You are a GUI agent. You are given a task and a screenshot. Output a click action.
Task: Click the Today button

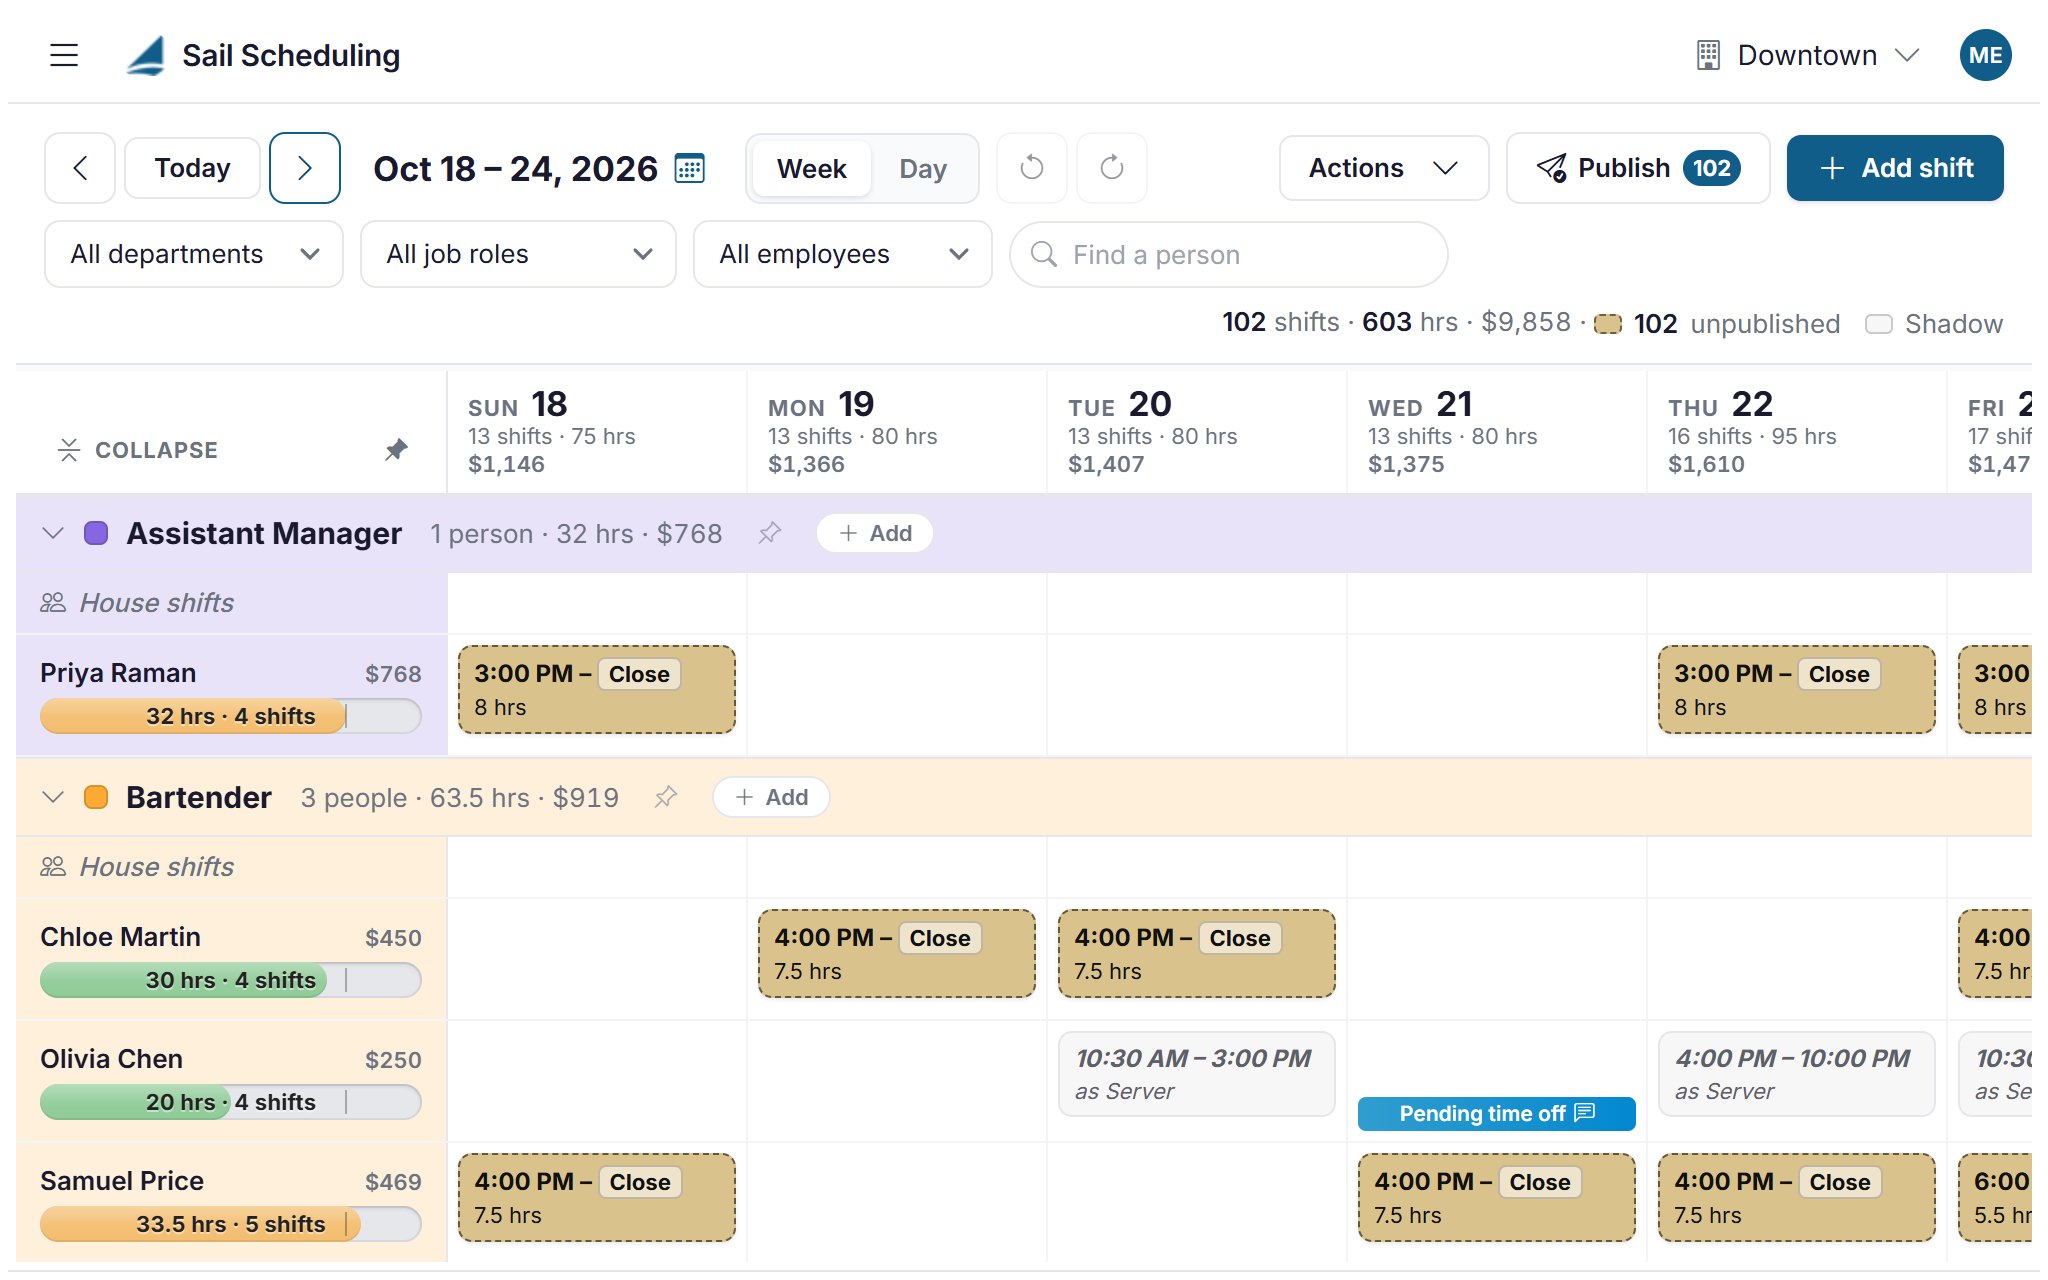(192, 168)
